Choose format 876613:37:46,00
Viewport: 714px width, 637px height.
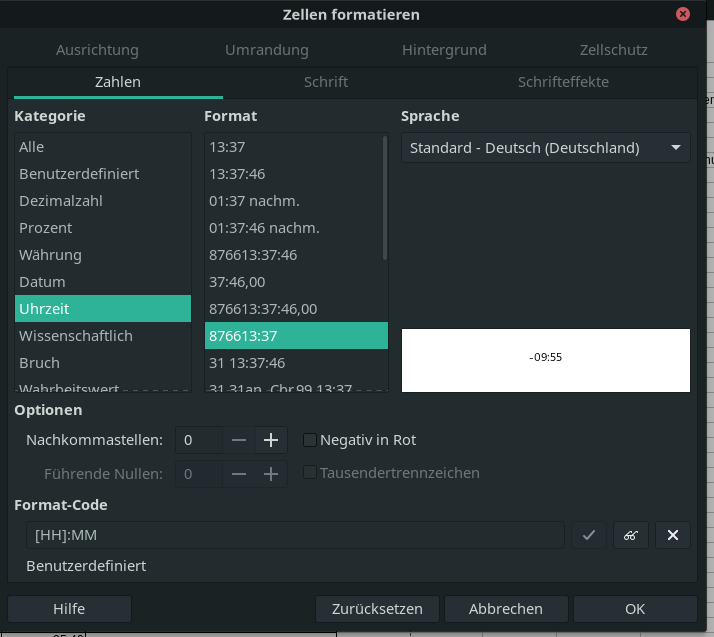[294, 309]
